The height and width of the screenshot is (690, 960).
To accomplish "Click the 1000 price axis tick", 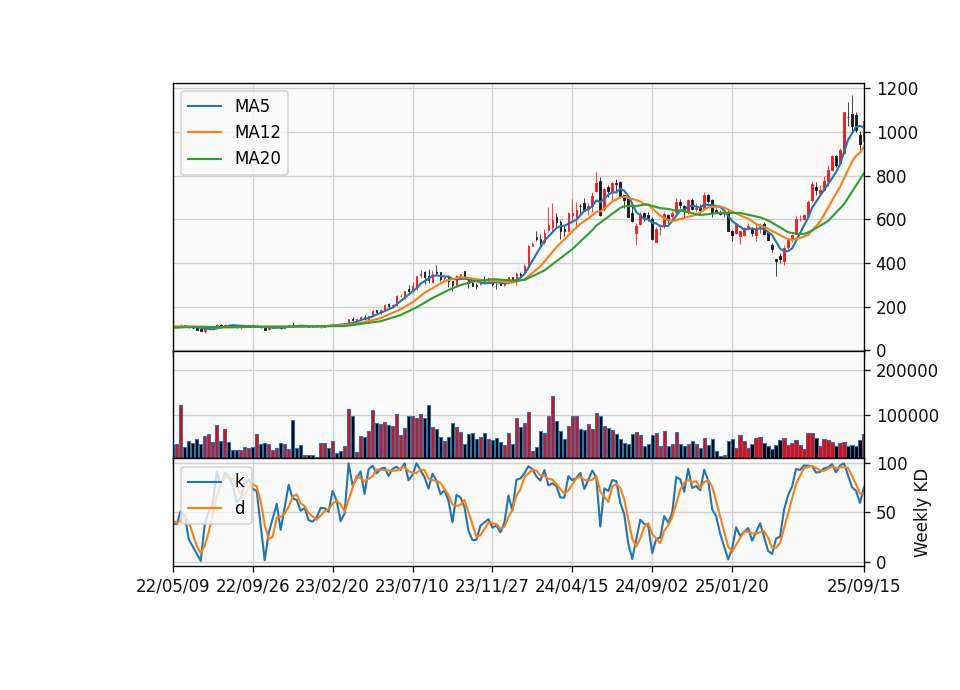I will pos(898,133).
